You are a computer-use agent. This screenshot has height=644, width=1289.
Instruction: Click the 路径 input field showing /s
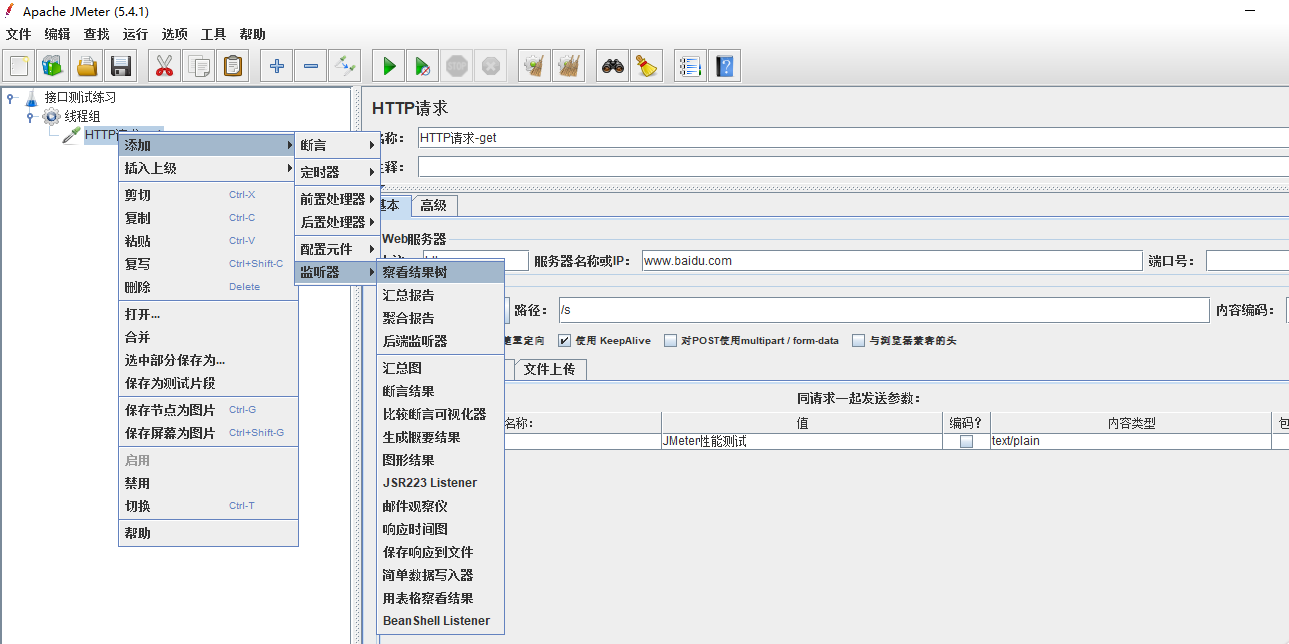coord(884,311)
